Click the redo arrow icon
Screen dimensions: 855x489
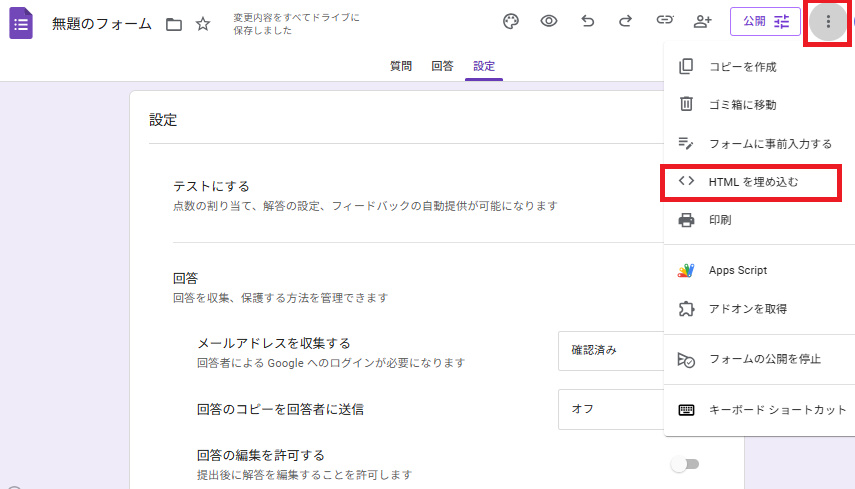[626, 21]
